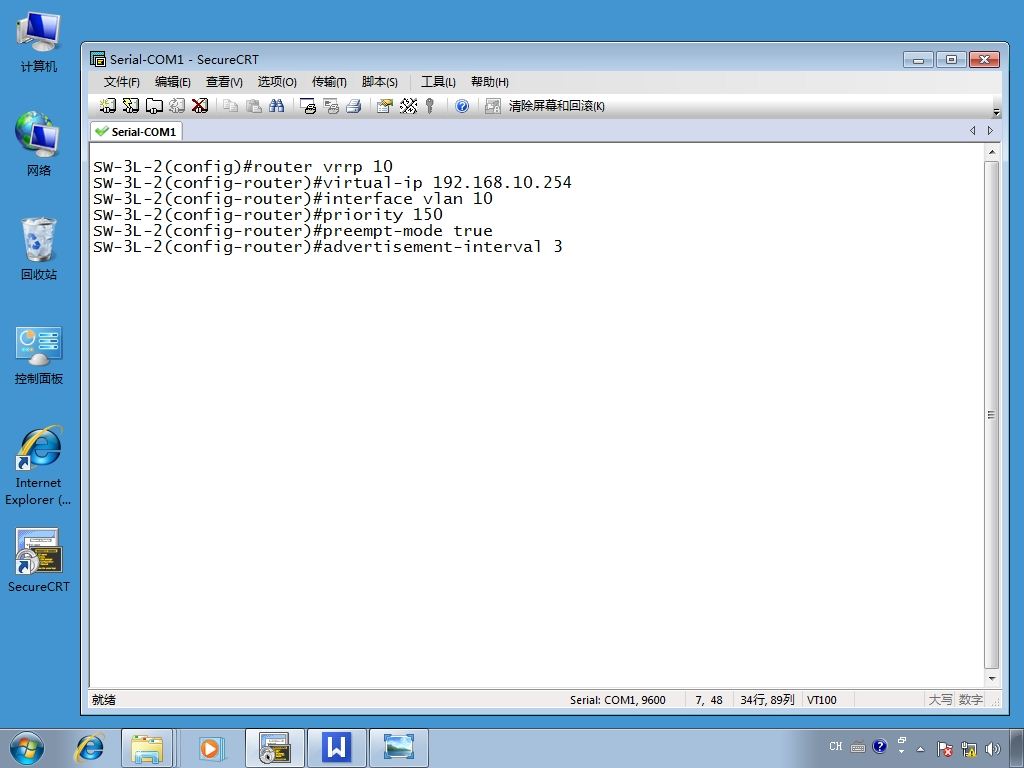Open the 编辑(E) menu
The height and width of the screenshot is (768, 1024).
tap(172, 82)
